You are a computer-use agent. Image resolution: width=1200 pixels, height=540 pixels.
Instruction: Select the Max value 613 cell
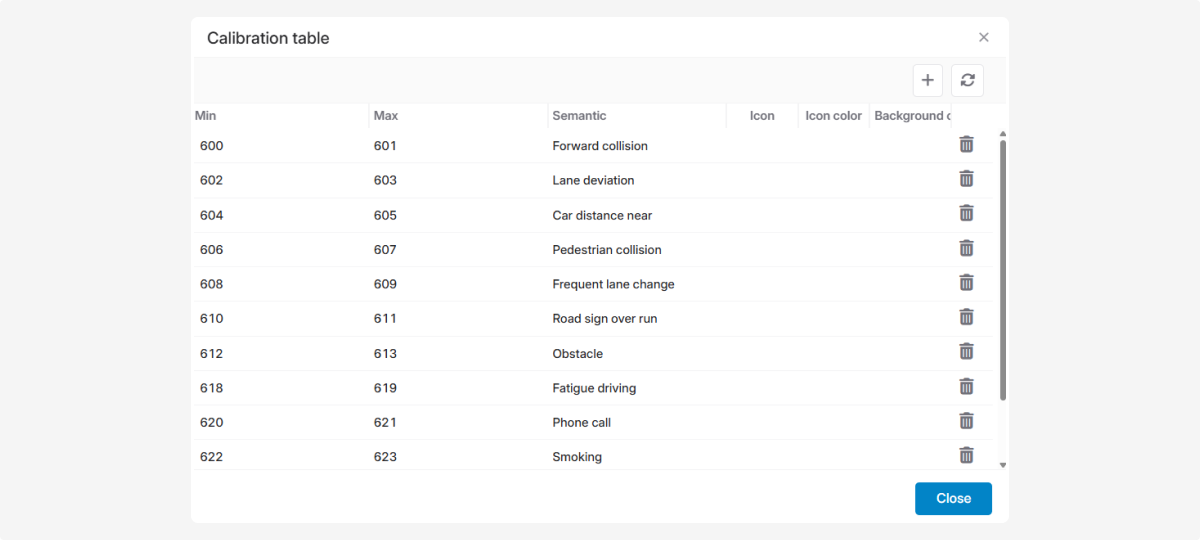pyautogui.click(x=385, y=354)
